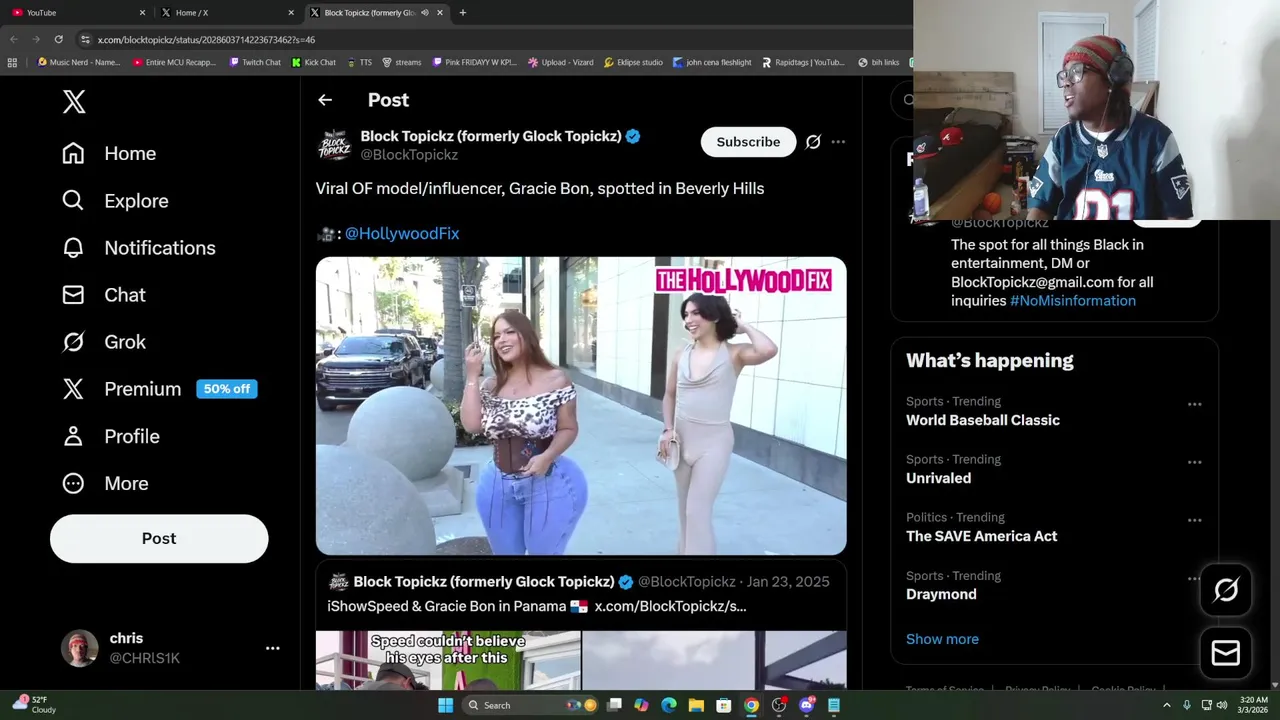
Task: Open the More circle menu
Action: click(x=73, y=483)
